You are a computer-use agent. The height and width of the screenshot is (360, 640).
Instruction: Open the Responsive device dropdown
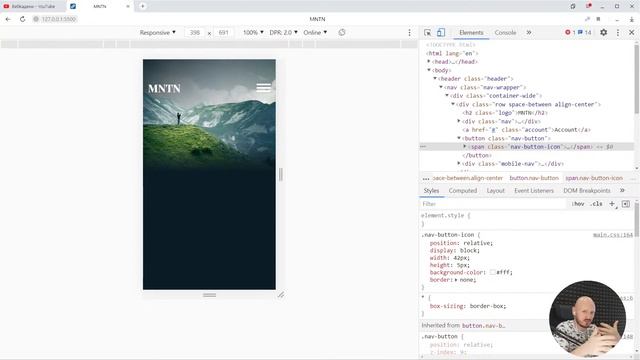158,33
